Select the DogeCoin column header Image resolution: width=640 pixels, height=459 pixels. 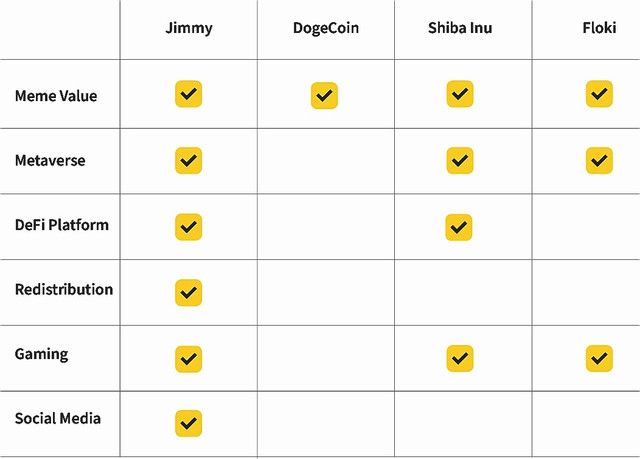[x=325, y=28]
